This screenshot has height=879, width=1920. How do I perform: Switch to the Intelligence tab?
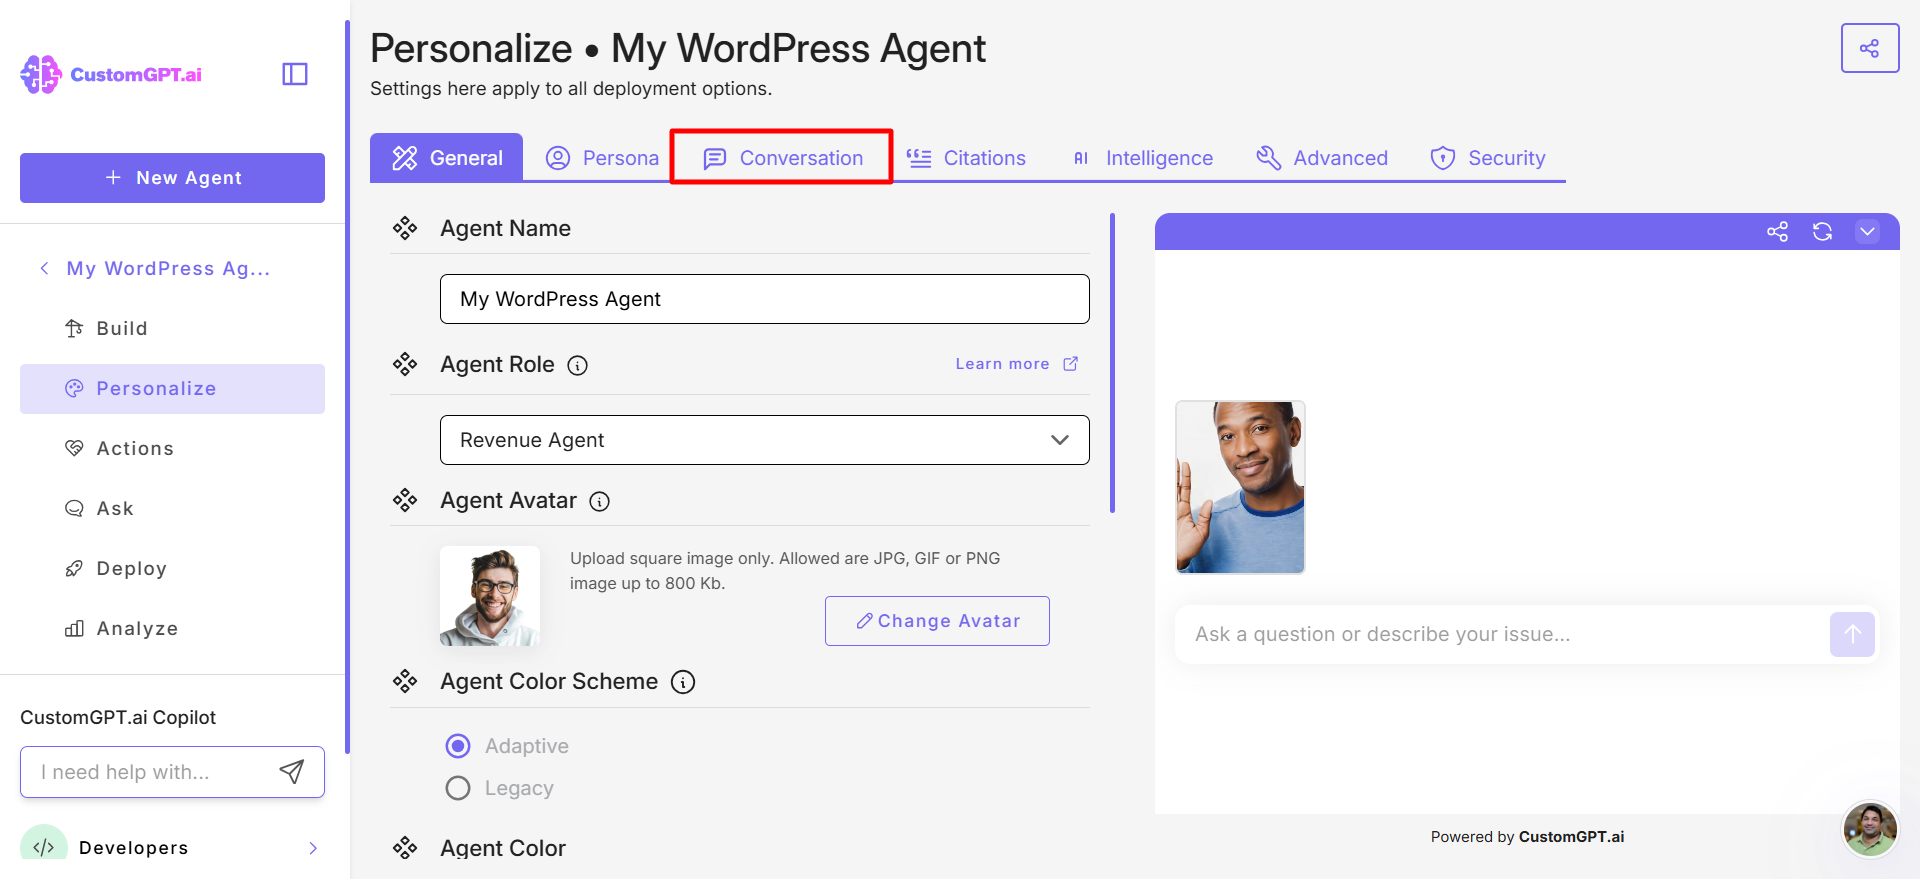[1141, 158]
